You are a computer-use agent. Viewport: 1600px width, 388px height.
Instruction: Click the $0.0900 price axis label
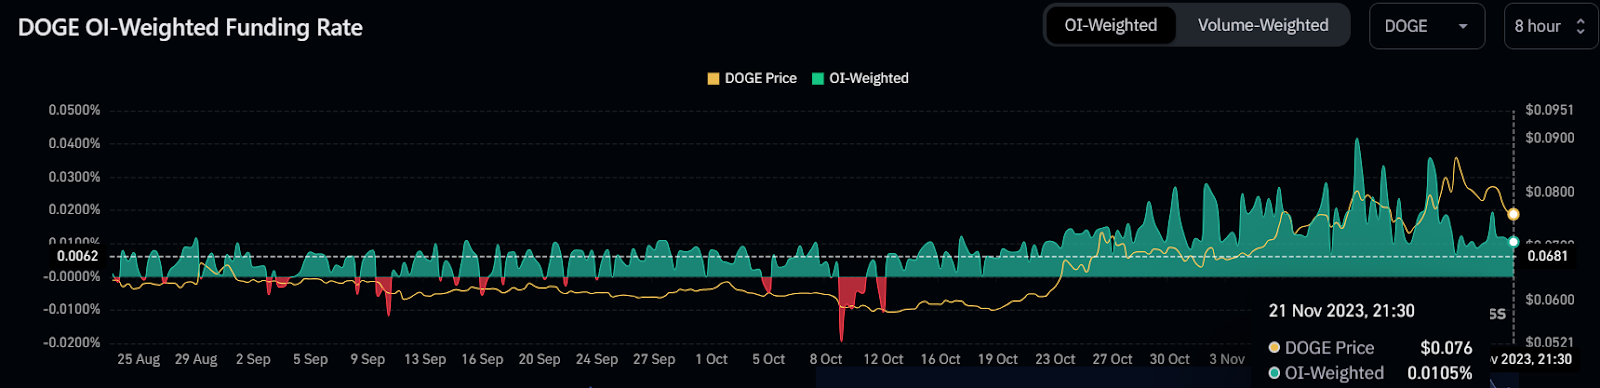pyautogui.click(x=1549, y=138)
